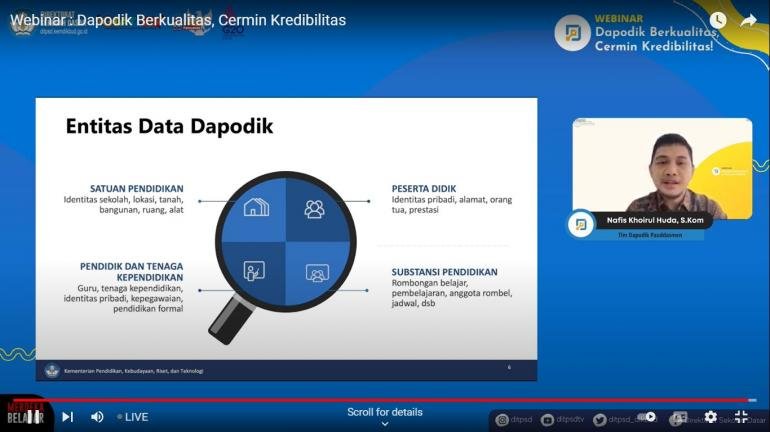Viewport: 770px width, 432px height.
Task: Seek along the red progress bar
Action: pos(380,400)
